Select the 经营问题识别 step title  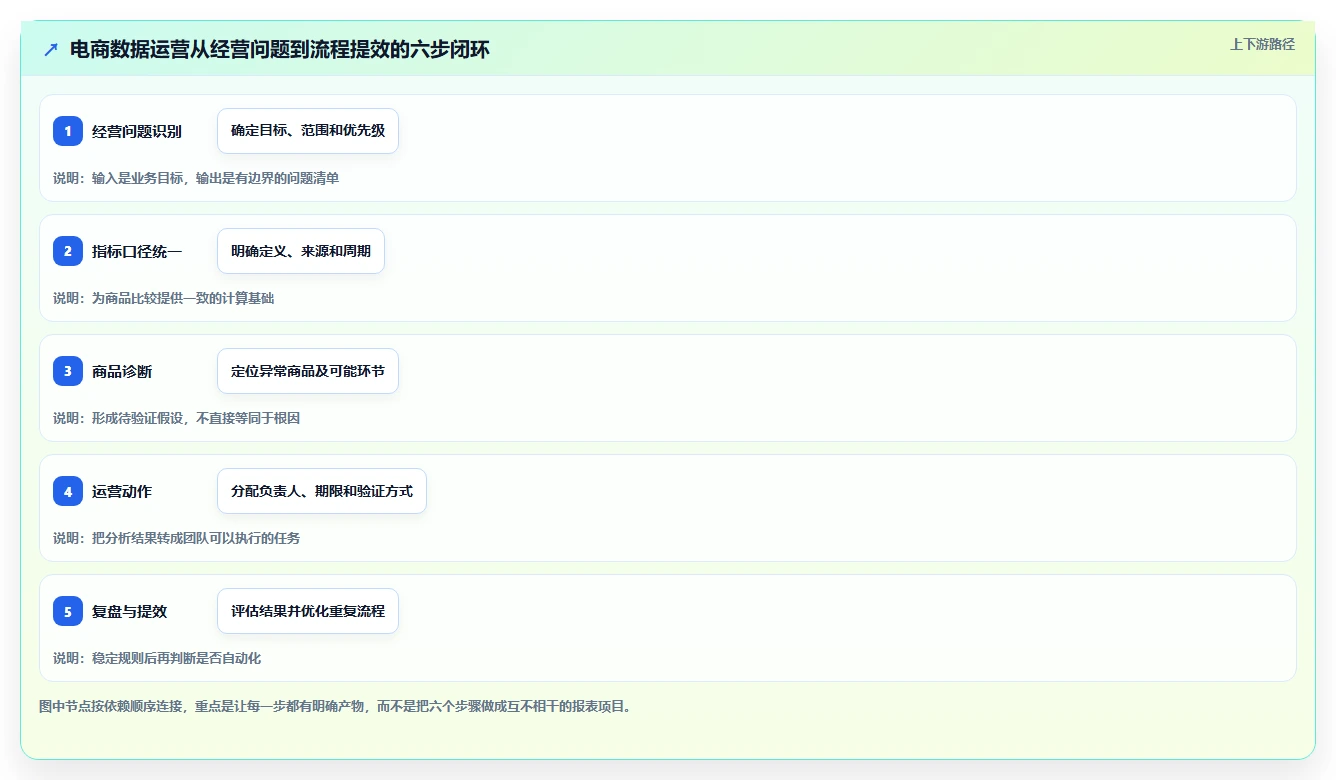point(137,131)
